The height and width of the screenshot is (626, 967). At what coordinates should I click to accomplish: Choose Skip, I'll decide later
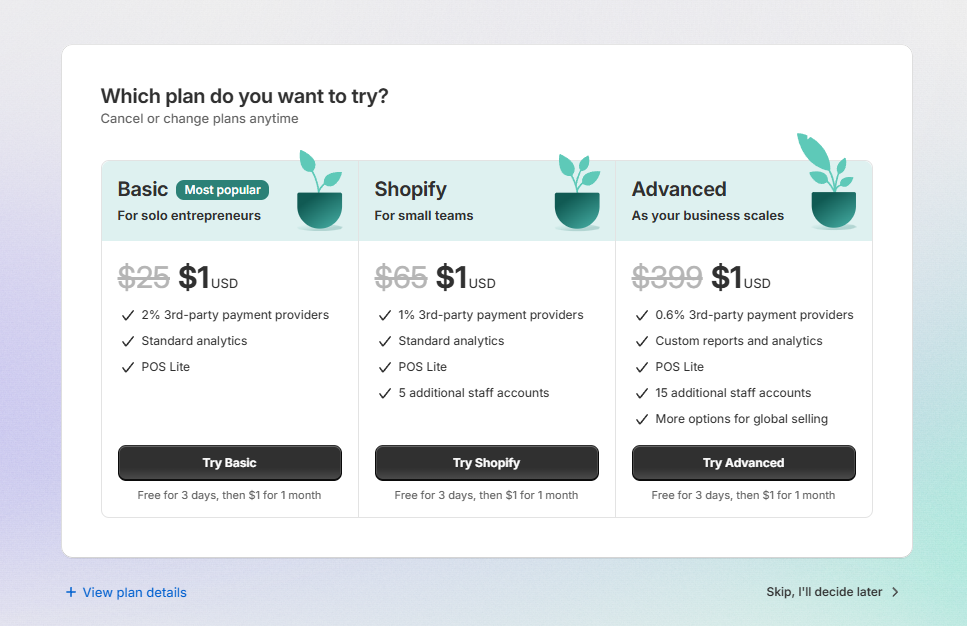(823, 592)
